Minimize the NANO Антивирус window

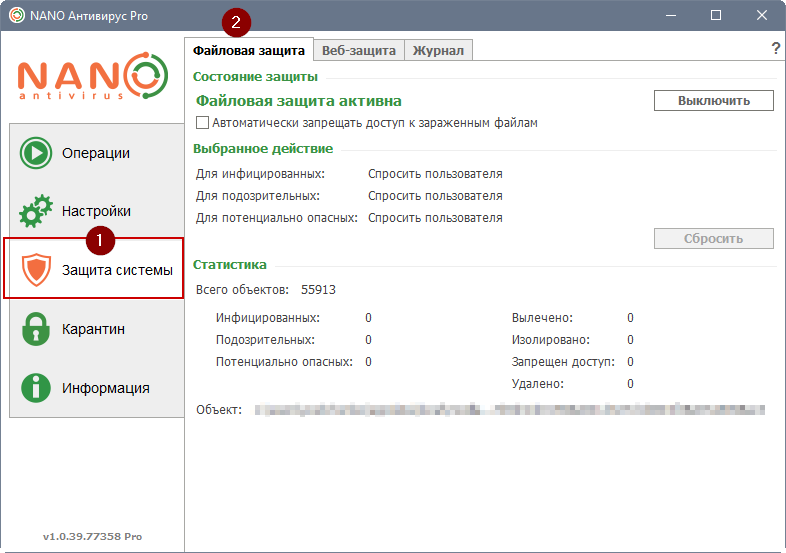click(669, 15)
